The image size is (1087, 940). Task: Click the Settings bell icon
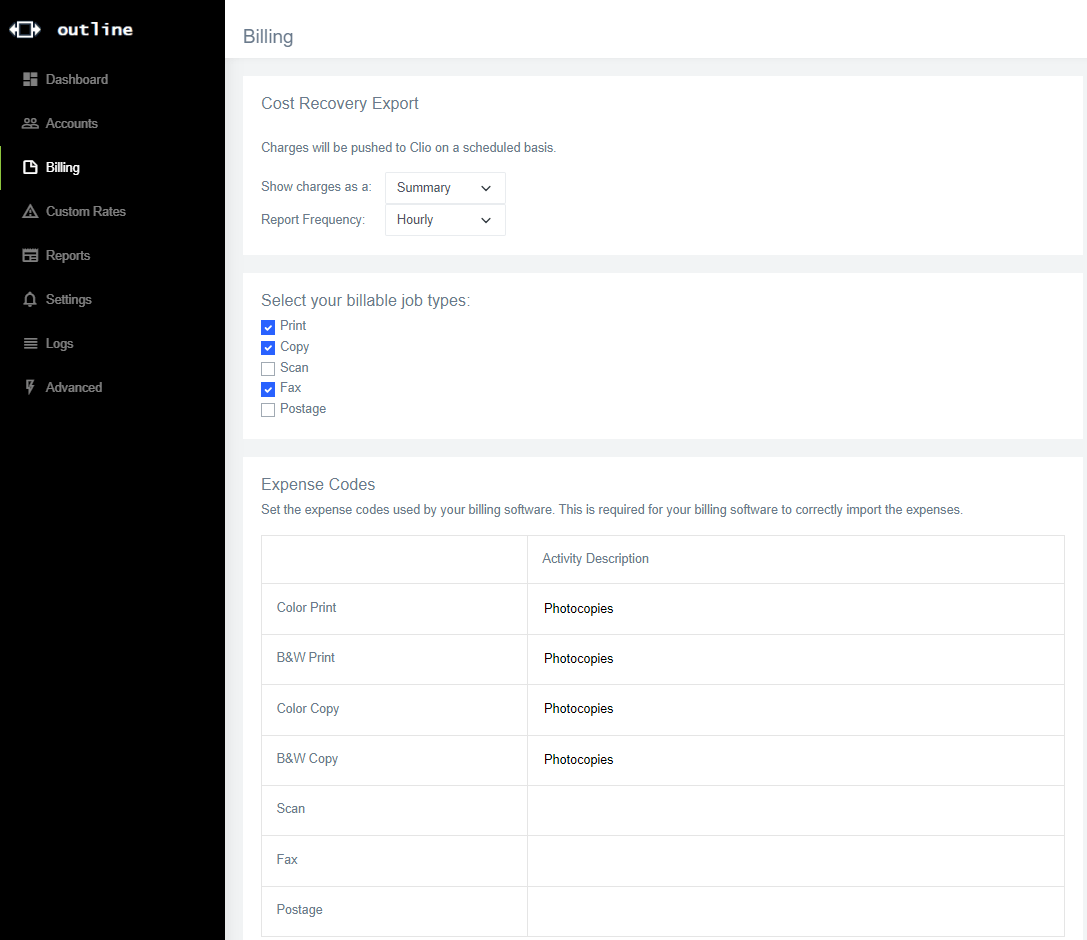pyautogui.click(x=30, y=299)
